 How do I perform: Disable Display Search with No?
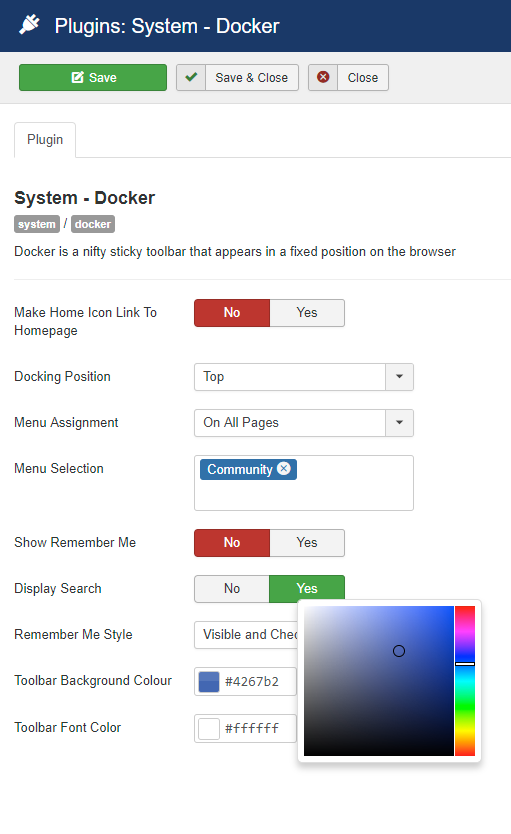coord(232,589)
